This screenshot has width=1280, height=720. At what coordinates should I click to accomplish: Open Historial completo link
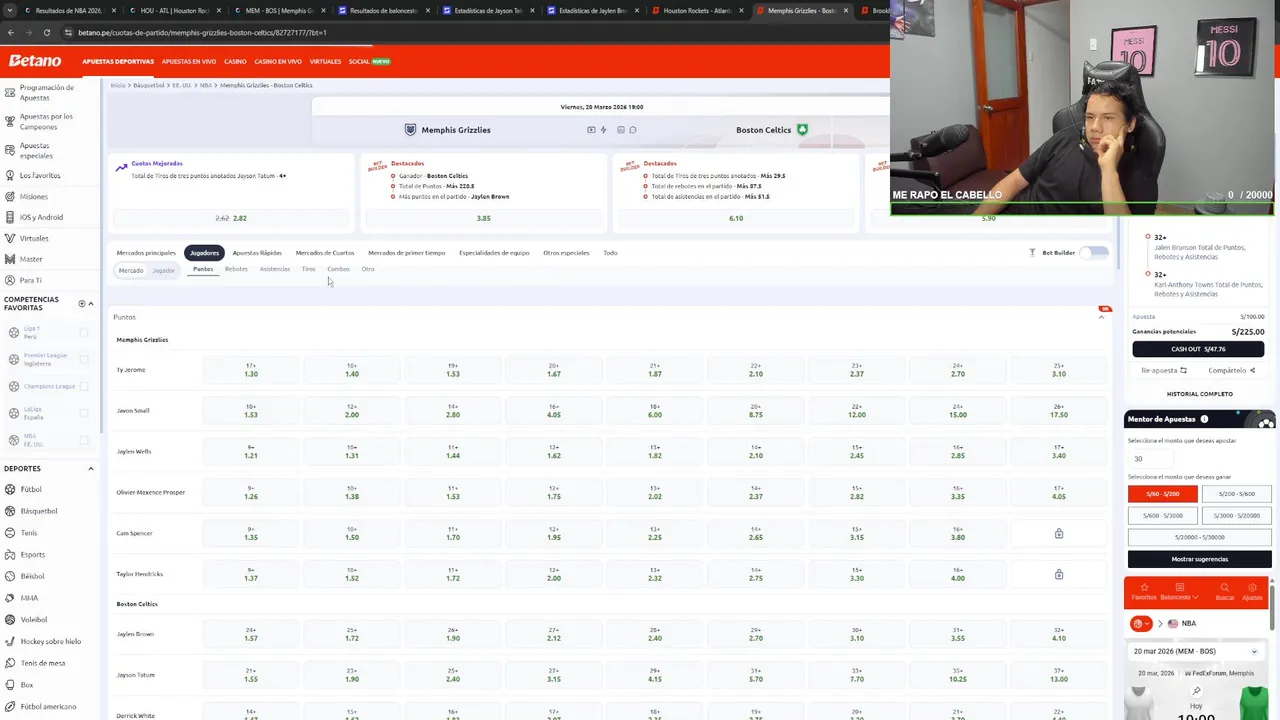click(1199, 394)
